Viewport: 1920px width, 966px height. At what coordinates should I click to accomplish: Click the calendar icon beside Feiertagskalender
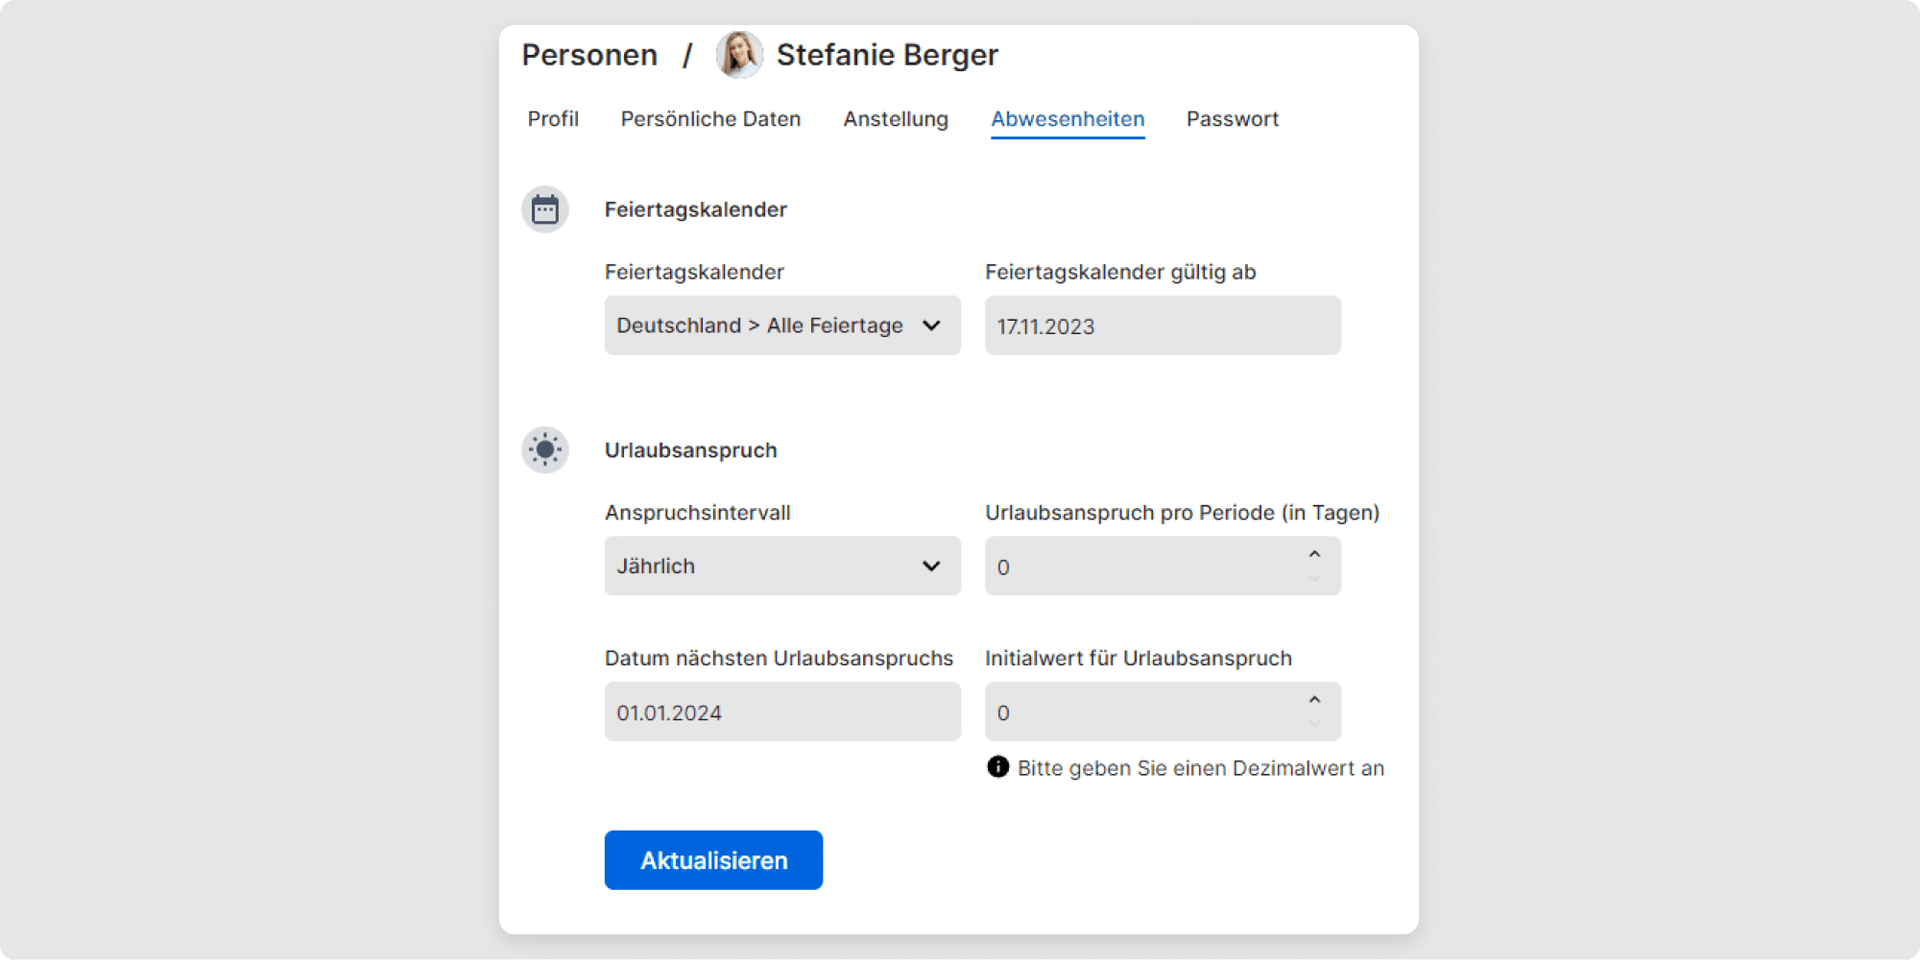pyautogui.click(x=545, y=209)
